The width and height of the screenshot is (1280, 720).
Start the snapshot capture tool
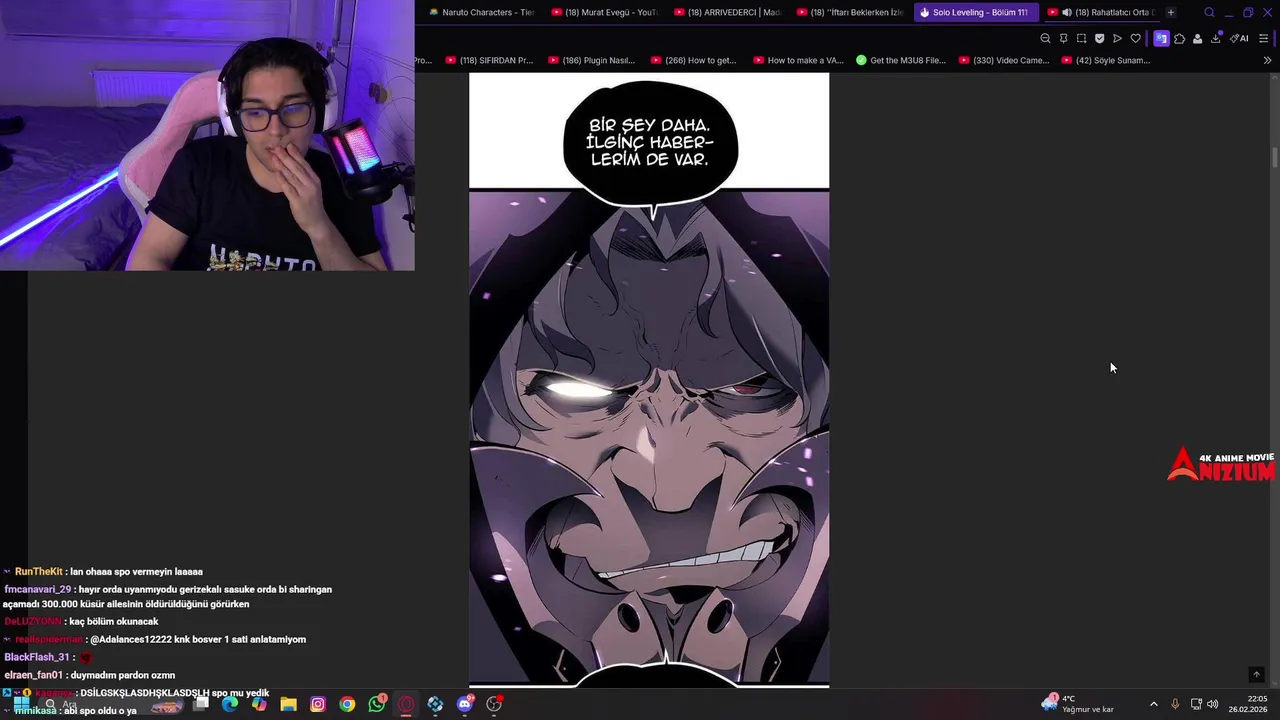coord(1081,38)
